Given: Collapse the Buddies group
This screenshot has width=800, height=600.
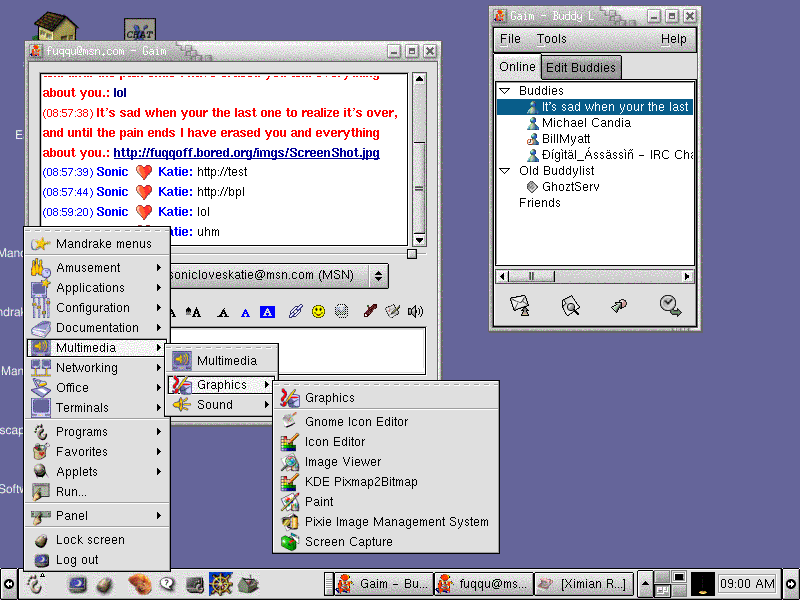Looking at the screenshot, I should pyautogui.click(x=505, y=91).
